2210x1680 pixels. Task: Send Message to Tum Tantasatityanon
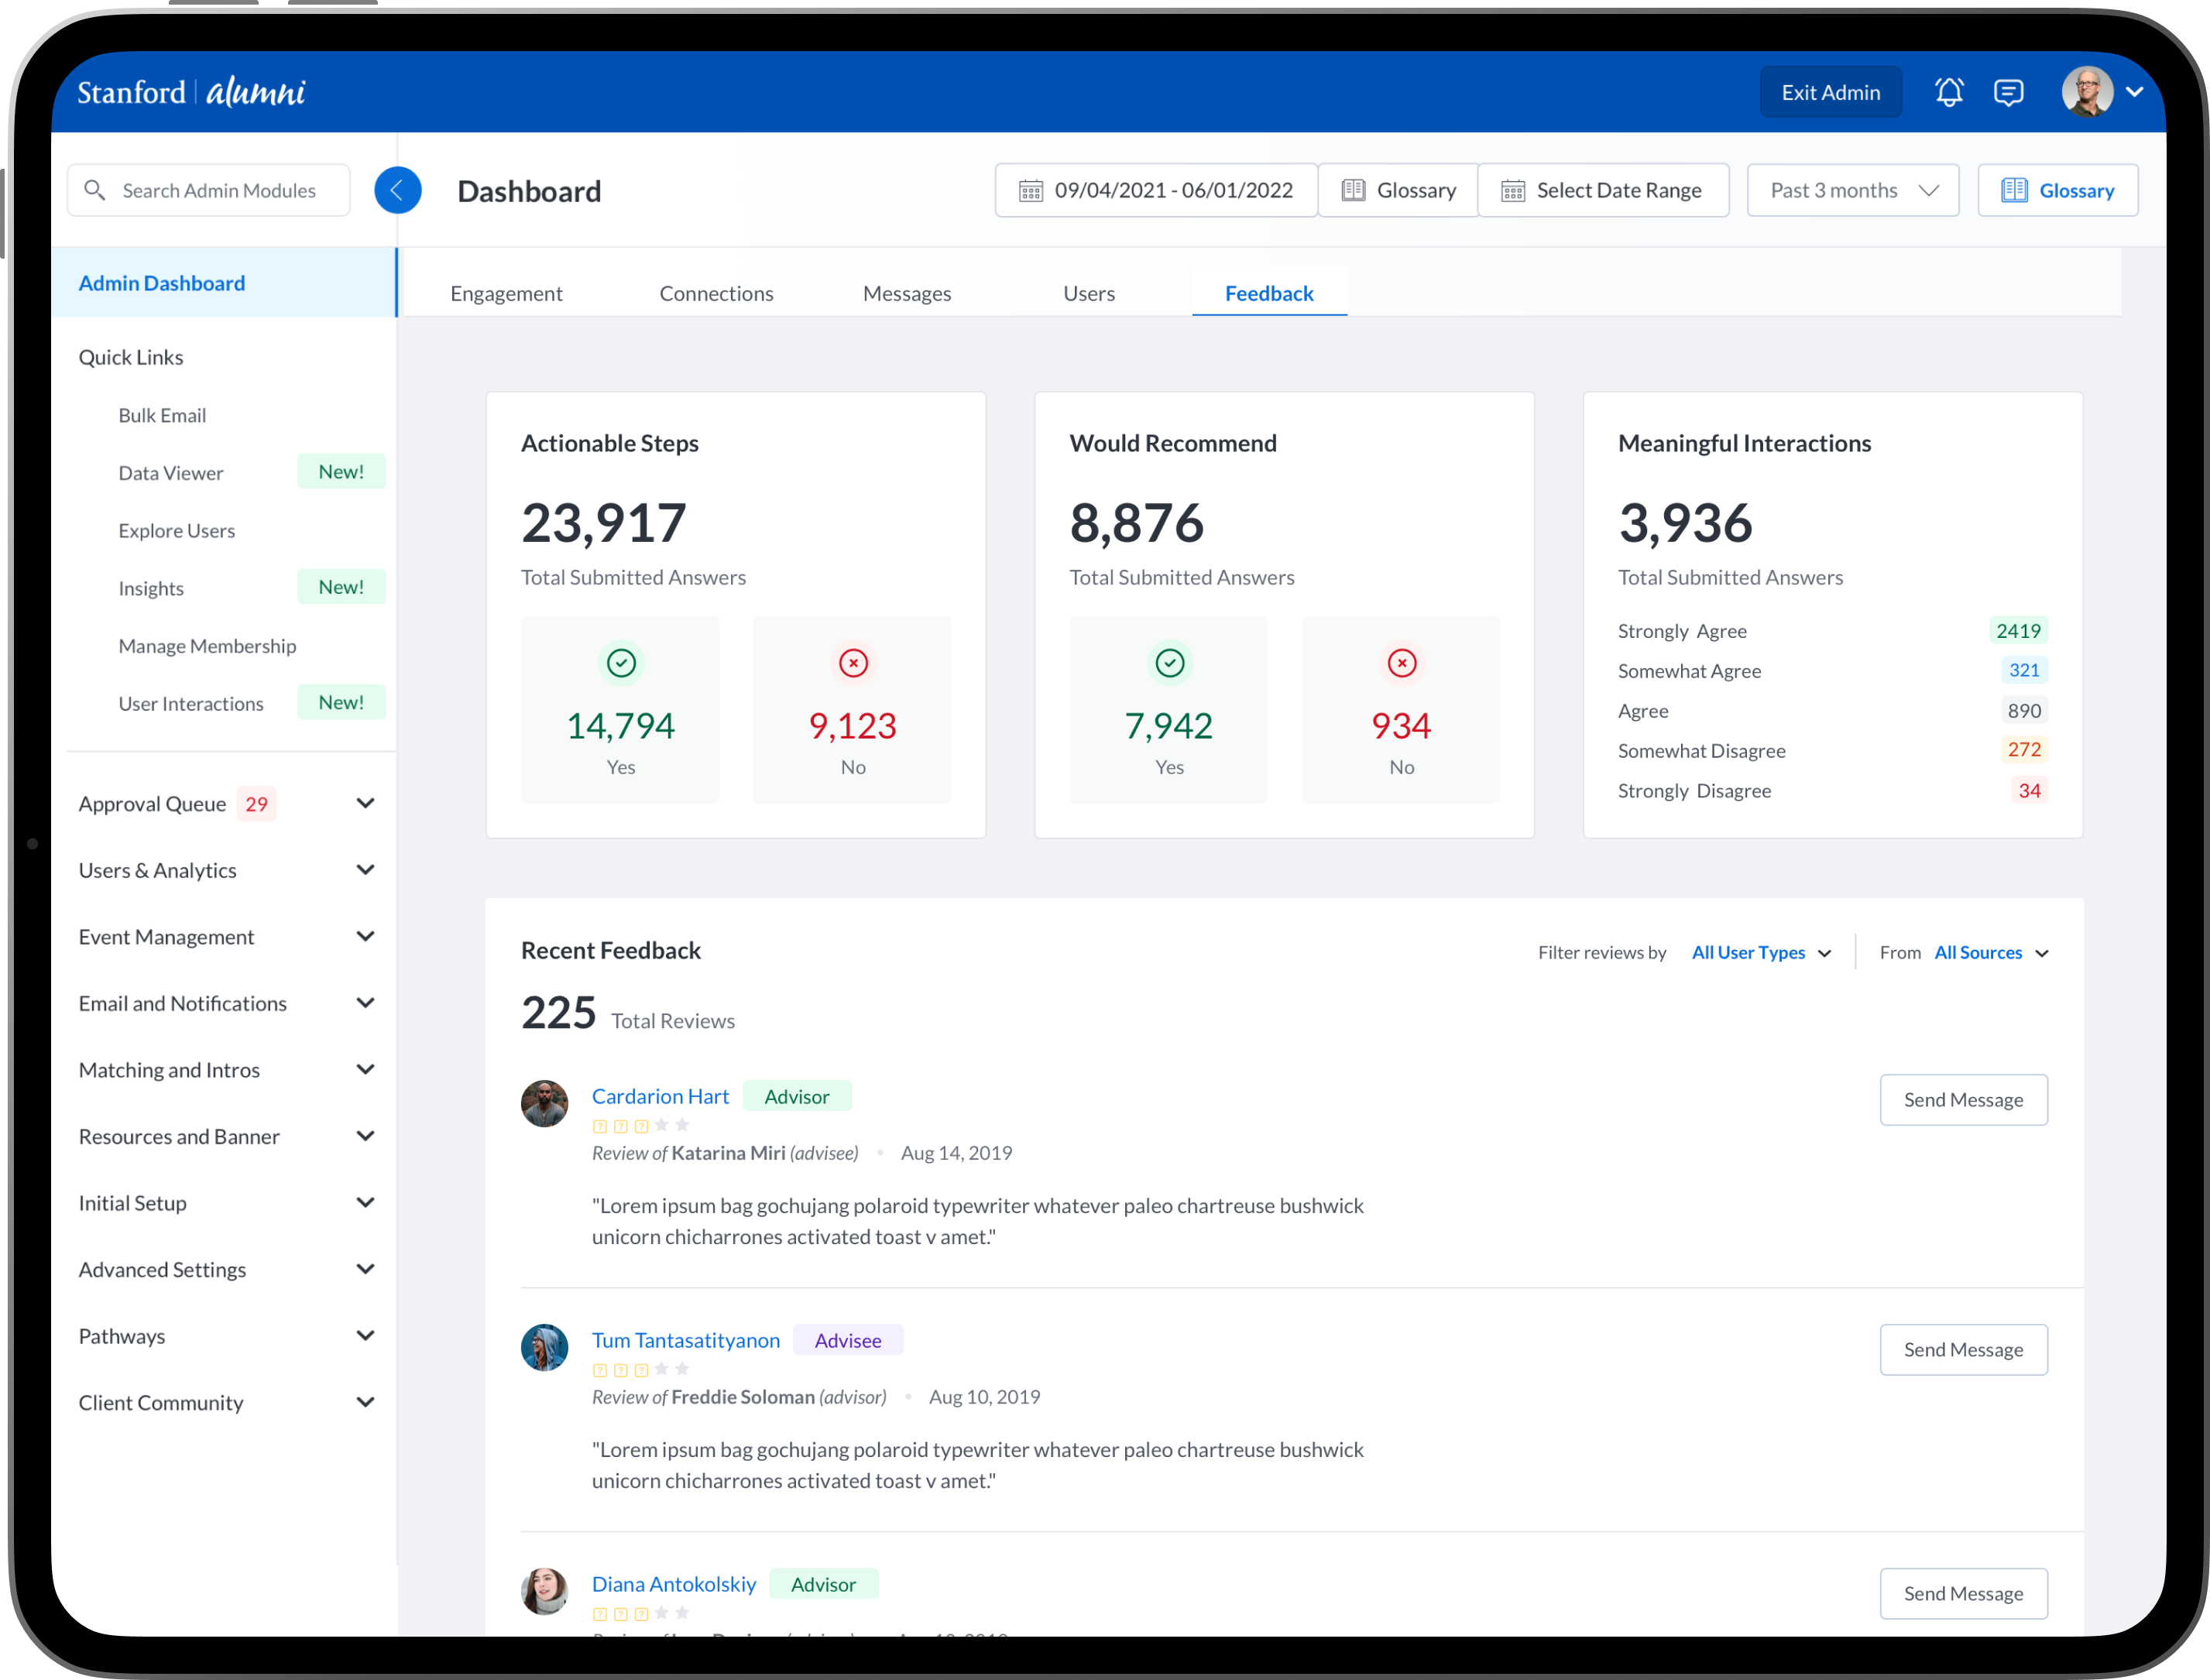pos(1962,1349)
